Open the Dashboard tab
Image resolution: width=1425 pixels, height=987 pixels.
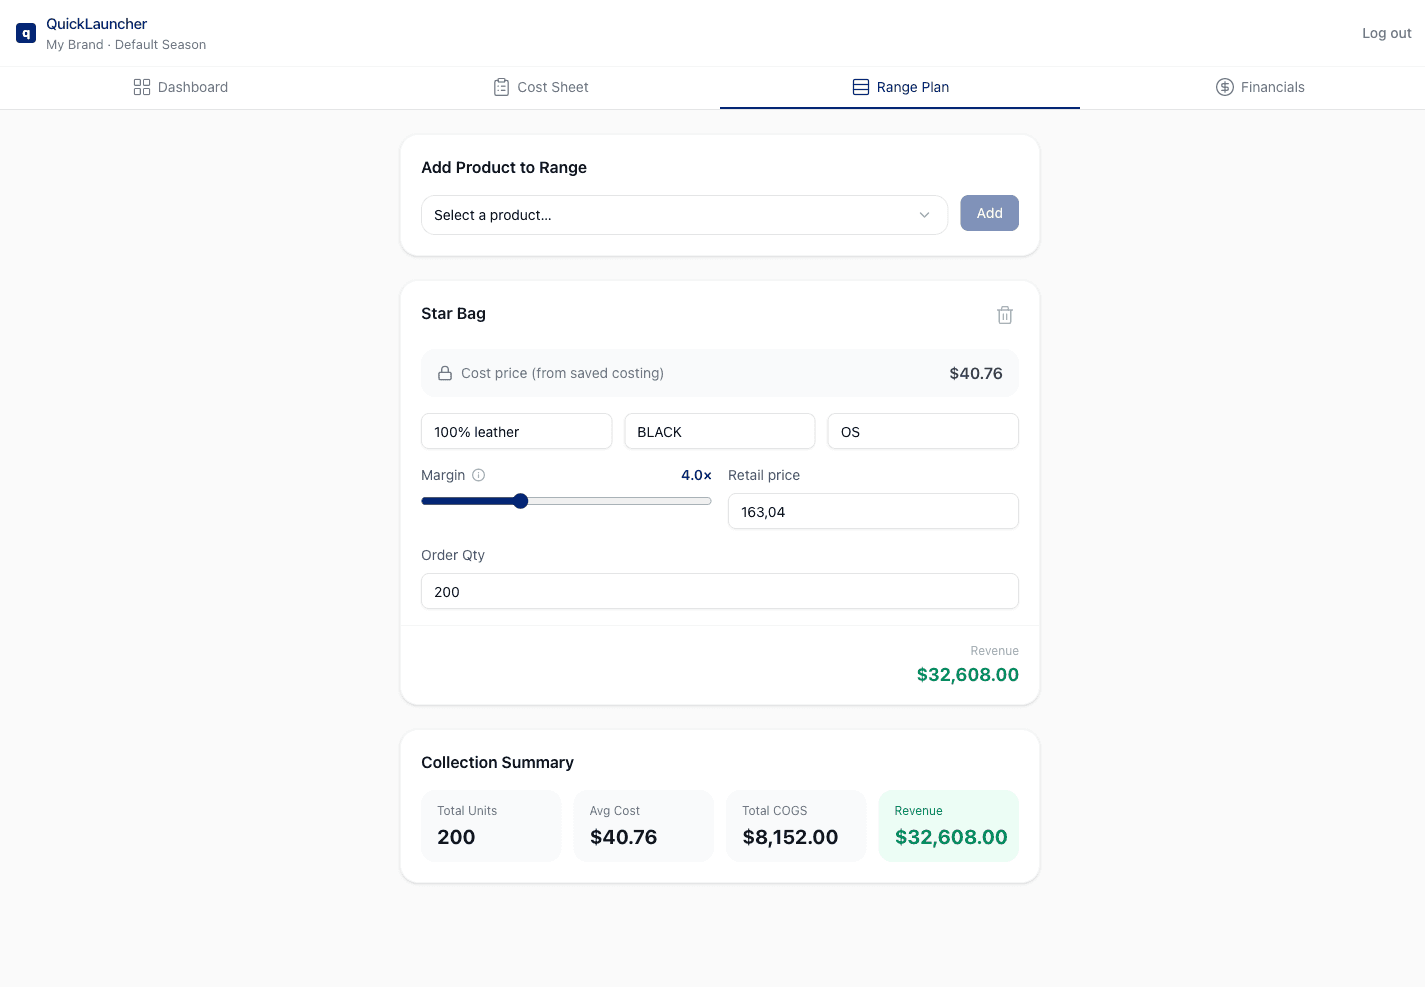180,87
